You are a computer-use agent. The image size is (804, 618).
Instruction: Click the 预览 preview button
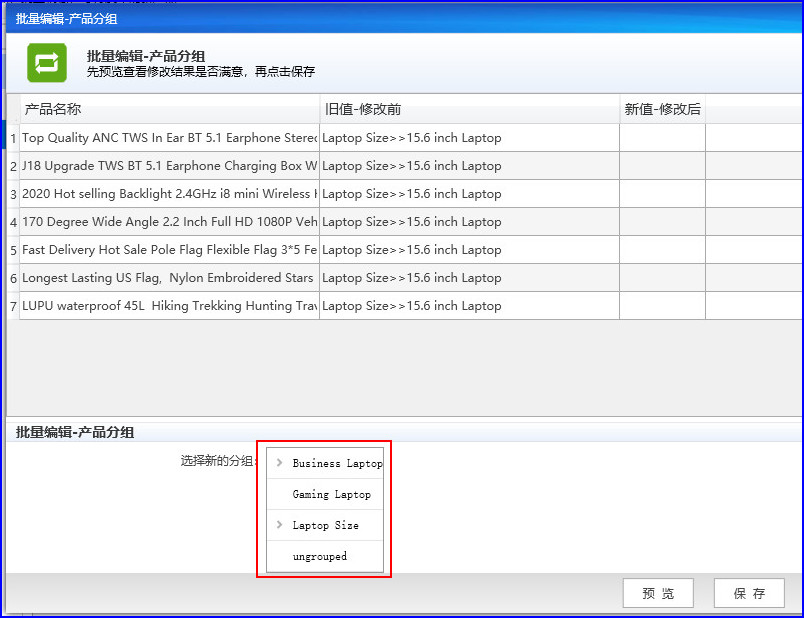[658, 593]
